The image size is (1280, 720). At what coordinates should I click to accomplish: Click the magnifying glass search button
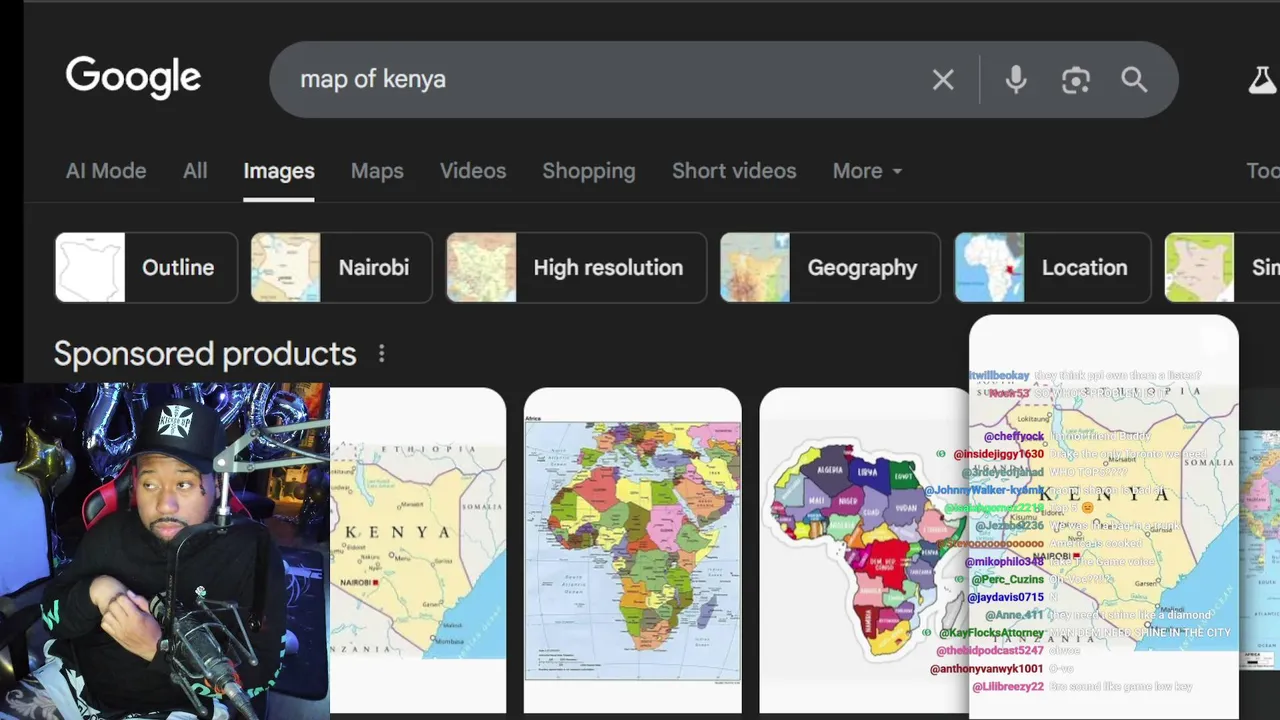(x=1134, y=80)
